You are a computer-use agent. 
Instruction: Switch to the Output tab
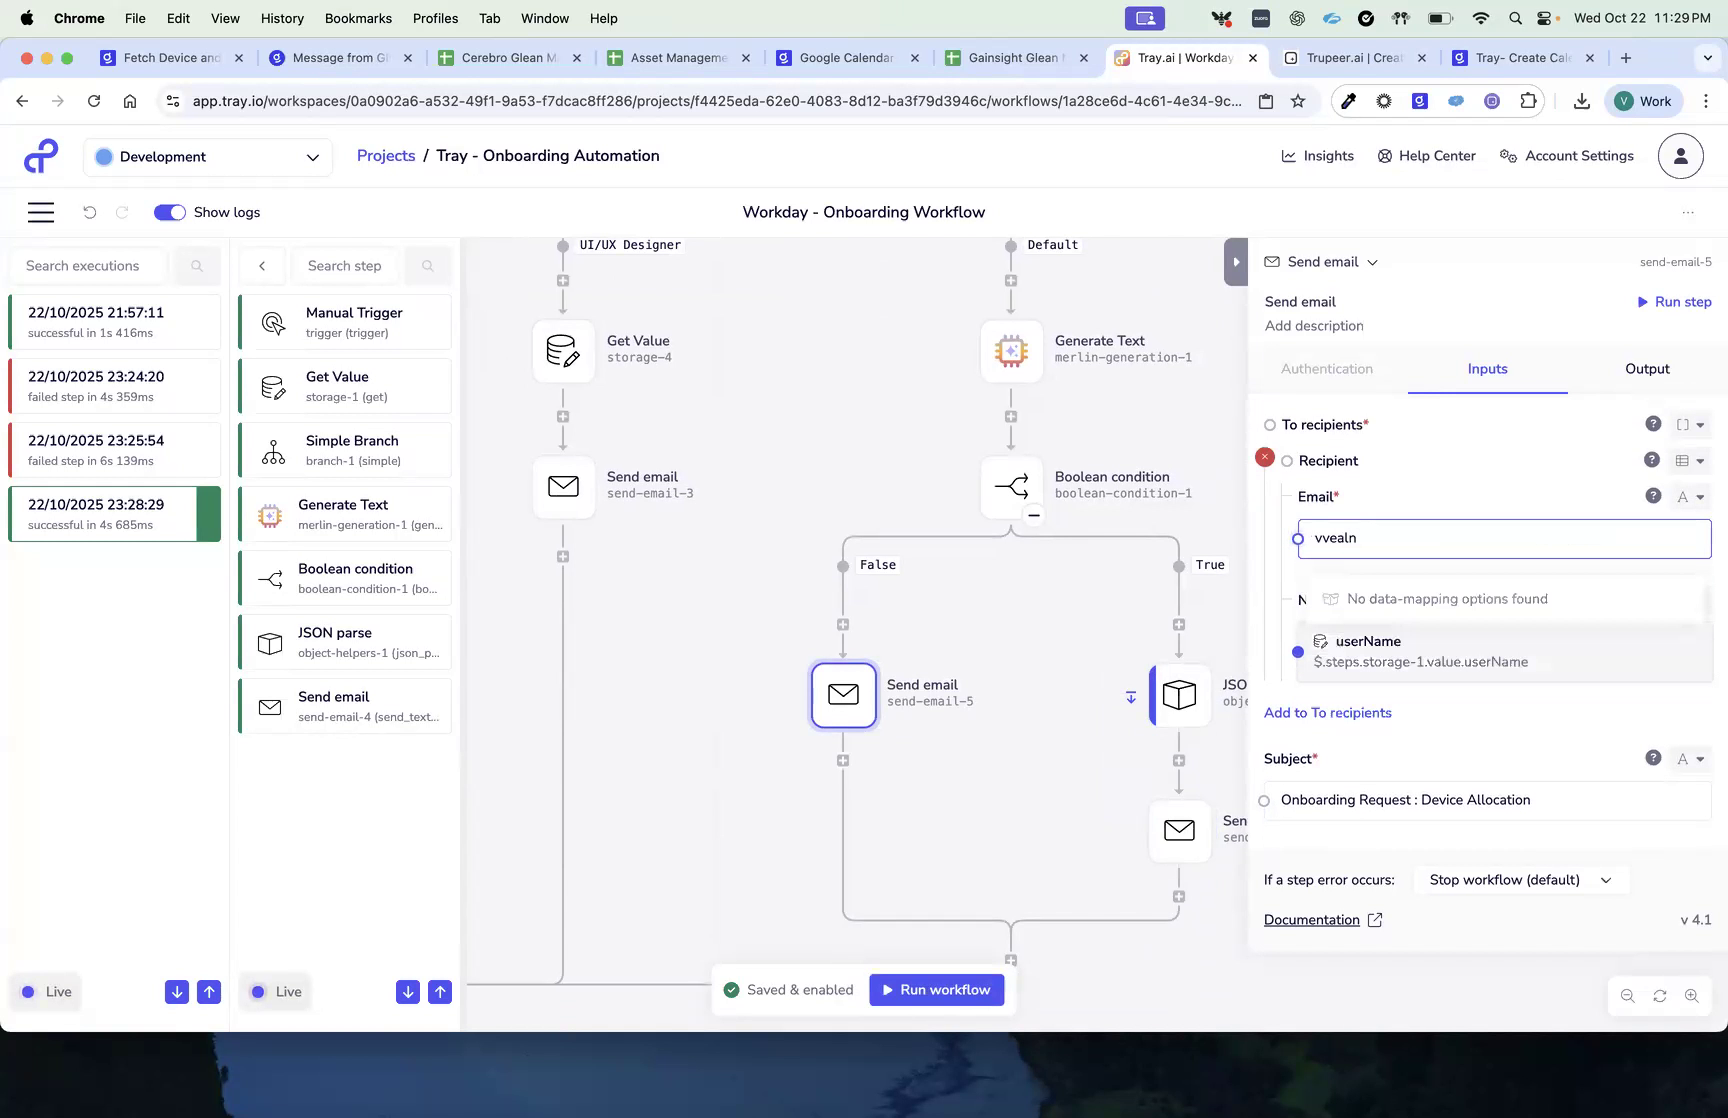click(1646, 368)
